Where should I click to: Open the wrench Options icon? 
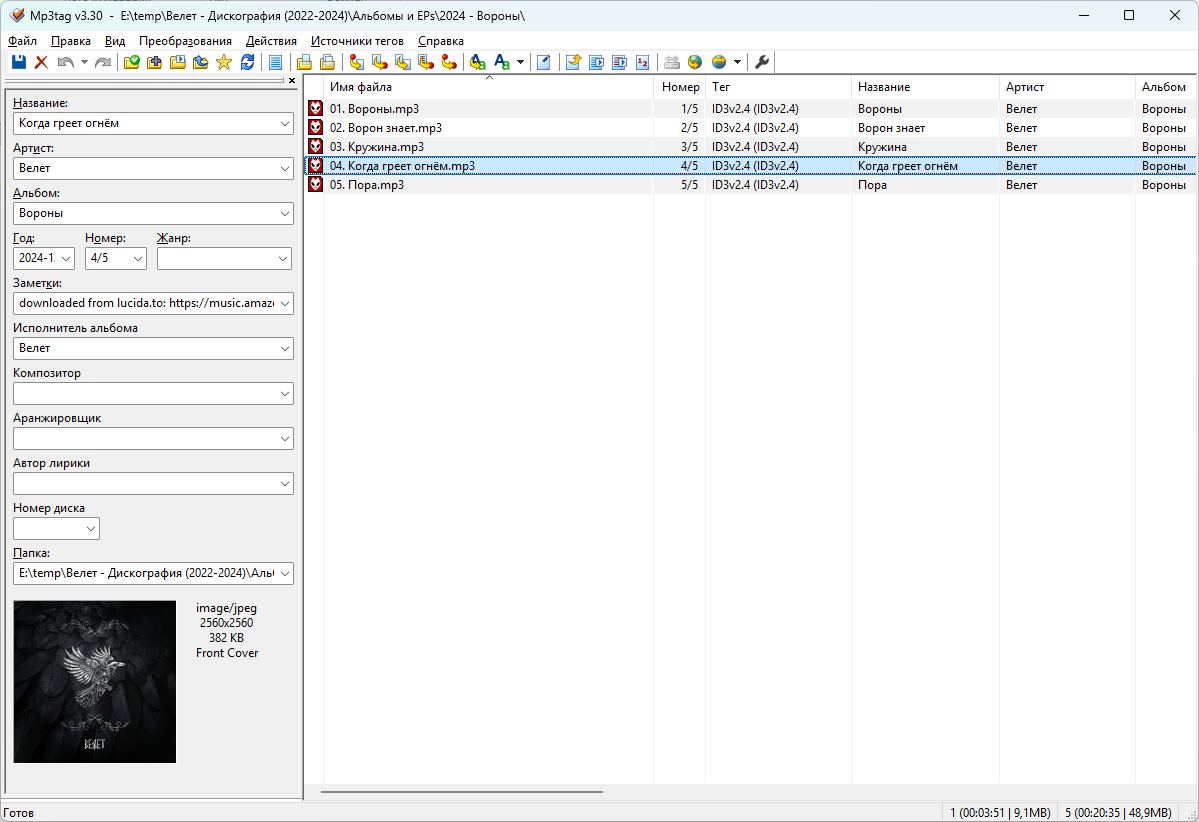coord(762,63)
